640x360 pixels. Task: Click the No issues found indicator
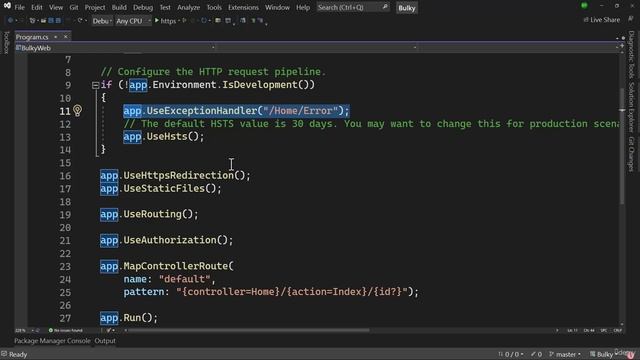(65, 330)
